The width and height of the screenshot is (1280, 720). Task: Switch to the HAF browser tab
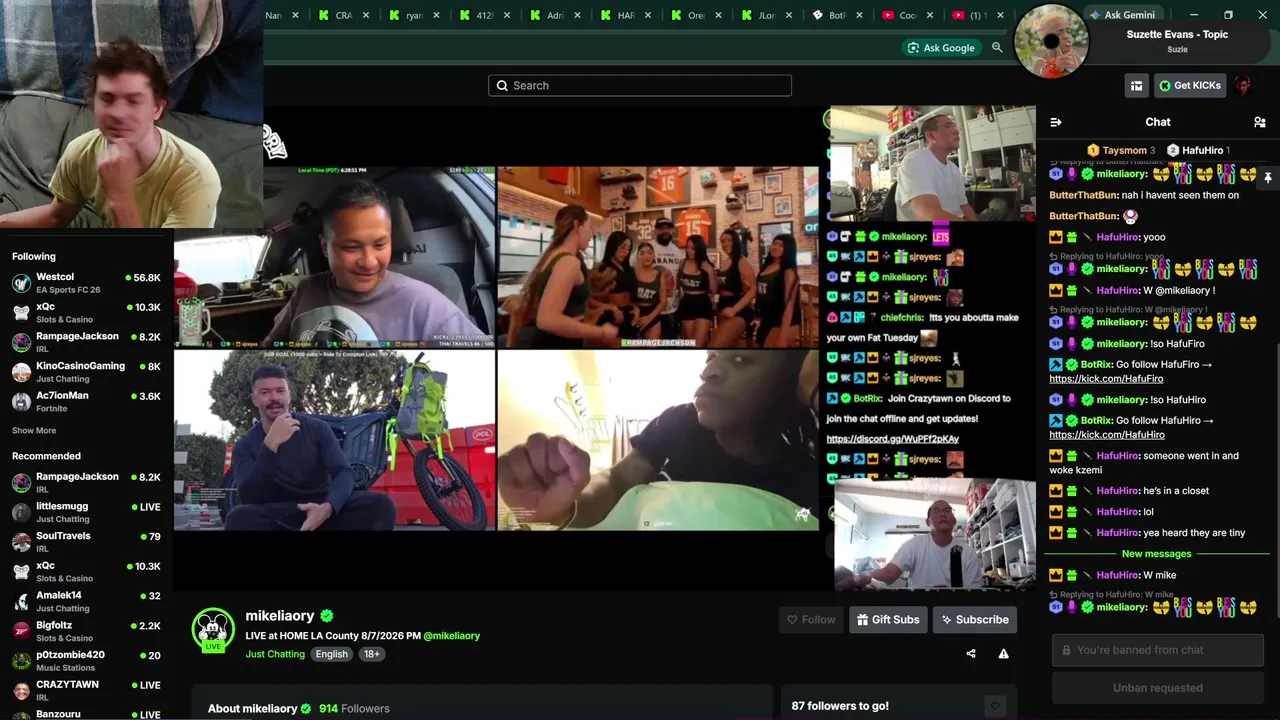(625, 15)
